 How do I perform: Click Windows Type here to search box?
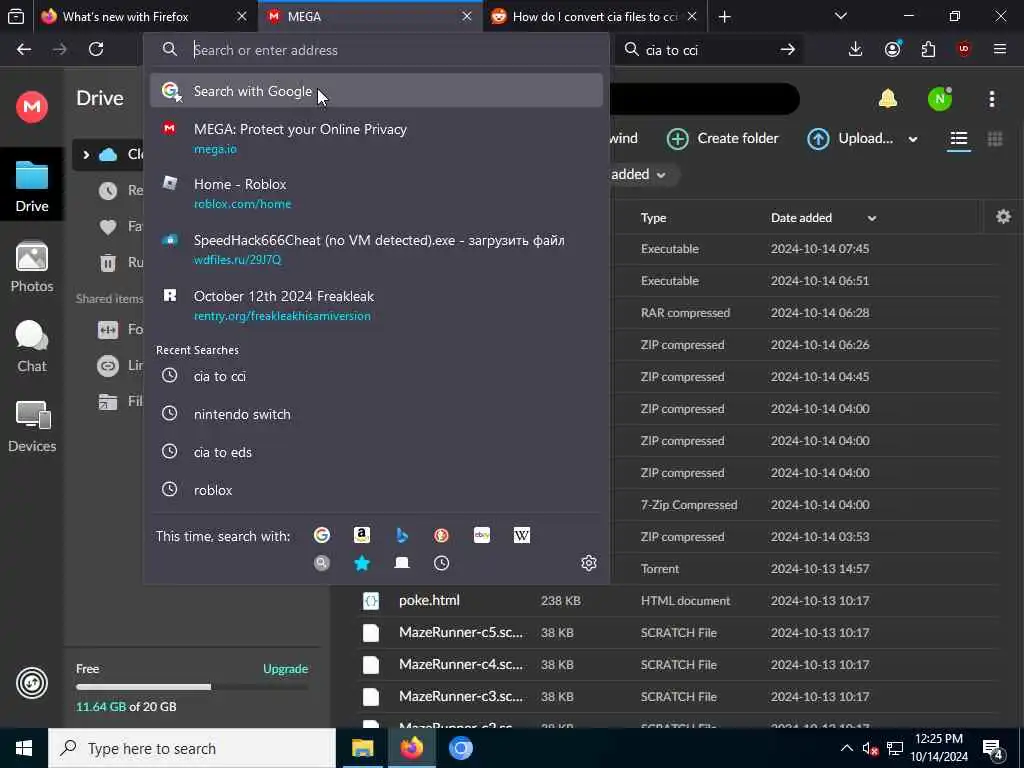(192, 748)
